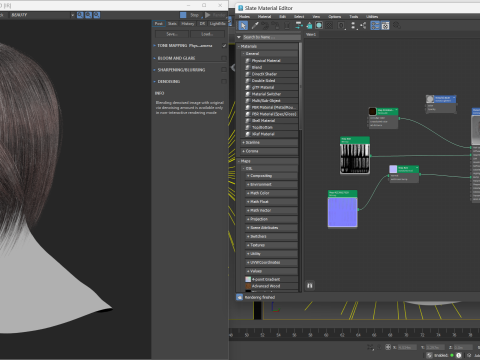480x360 pixels.
Task: Click the Save... button
Action: pos(172,34)
